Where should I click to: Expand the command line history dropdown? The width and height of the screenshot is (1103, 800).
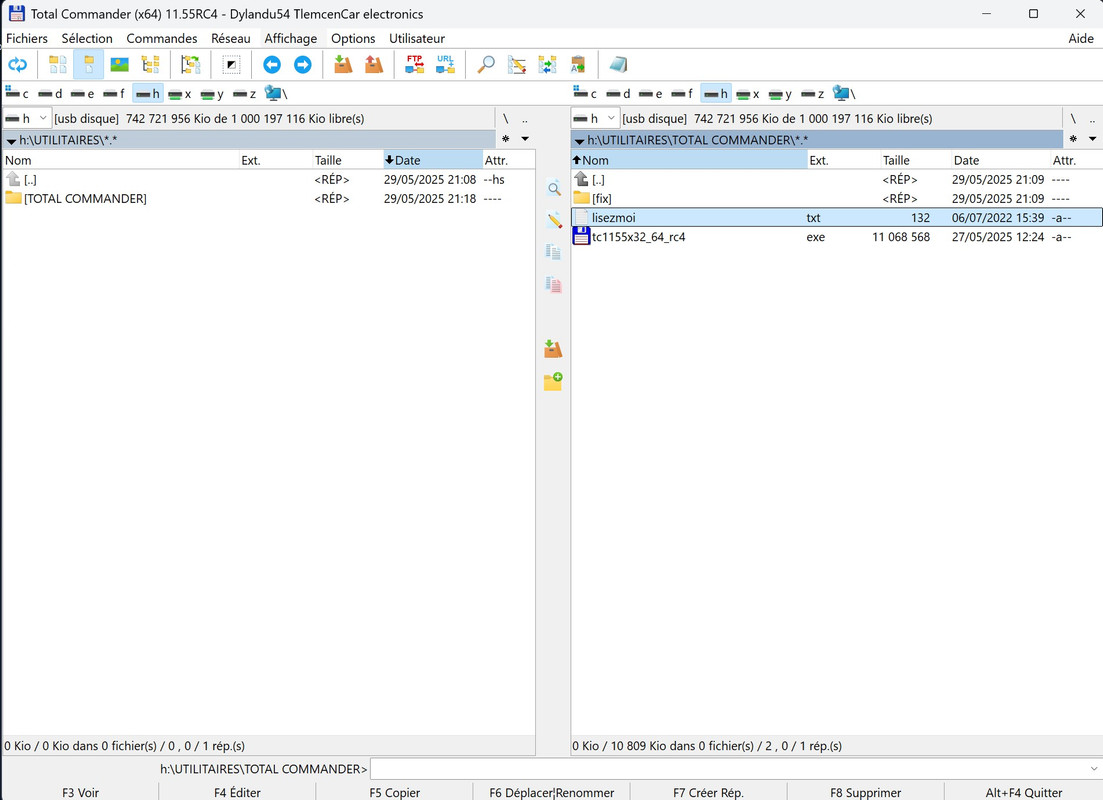pos(1093,769)
